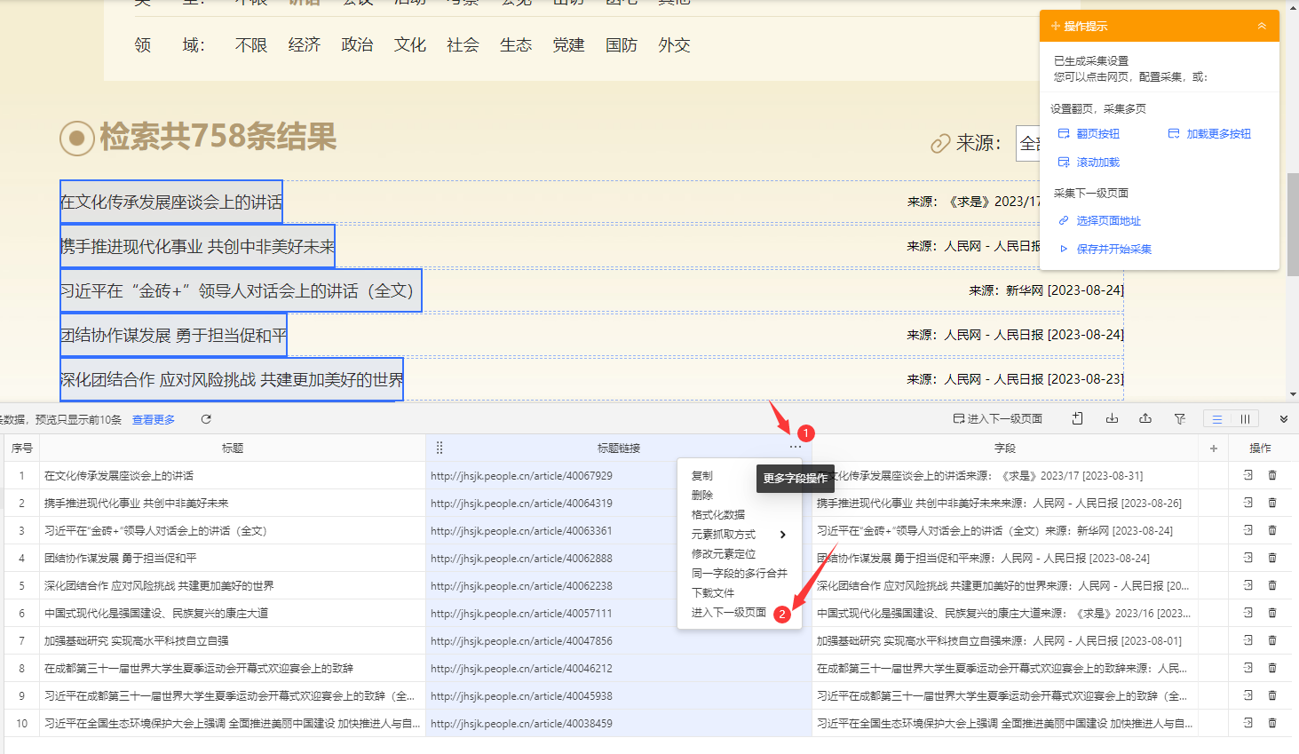Click the filter funnel icon in toolbar

click(1180, 419)
